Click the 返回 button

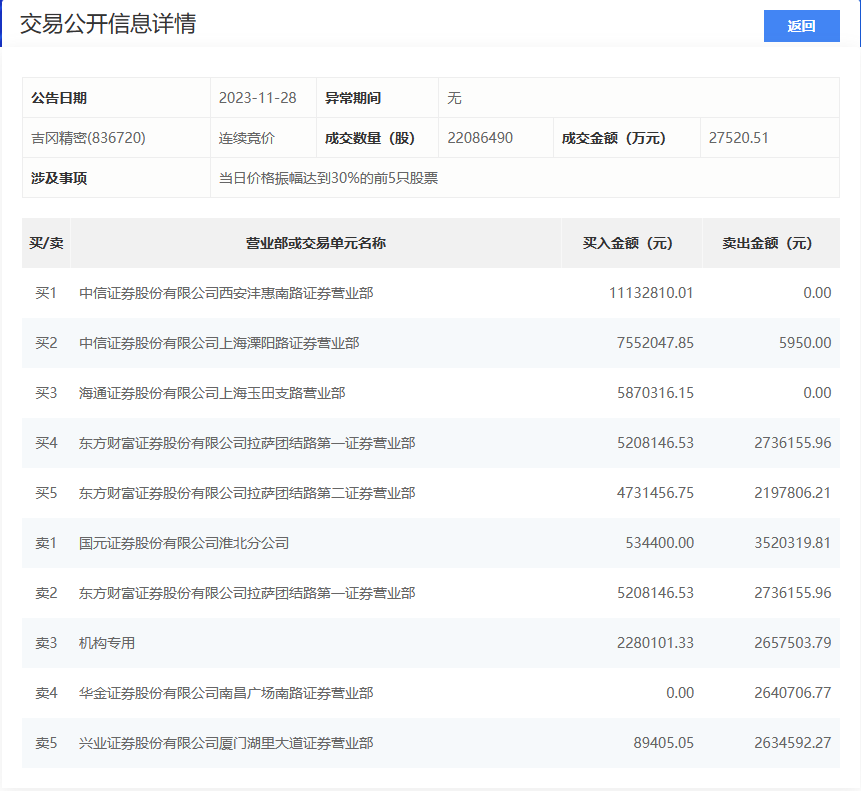tap(801, 26)
